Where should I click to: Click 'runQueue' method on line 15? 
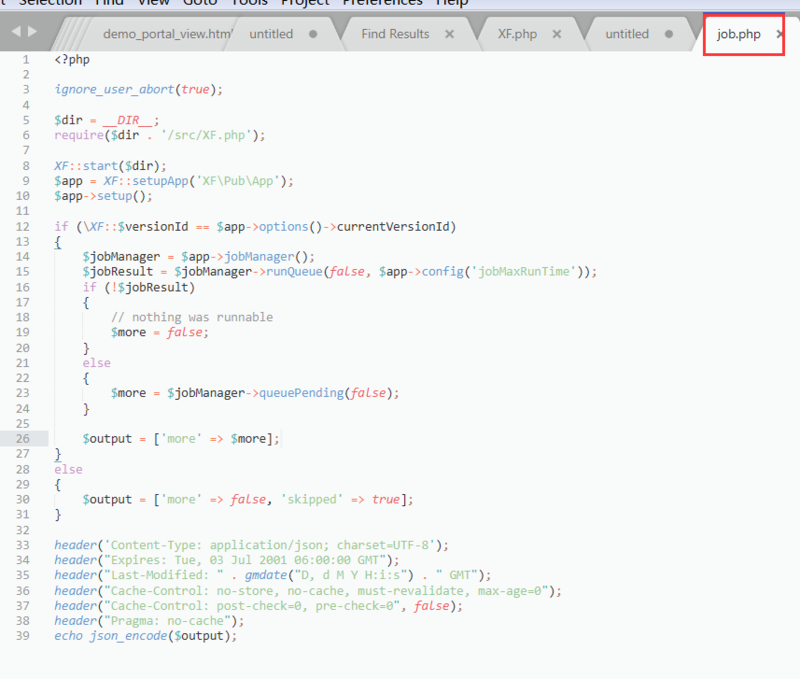pos(294,272)
